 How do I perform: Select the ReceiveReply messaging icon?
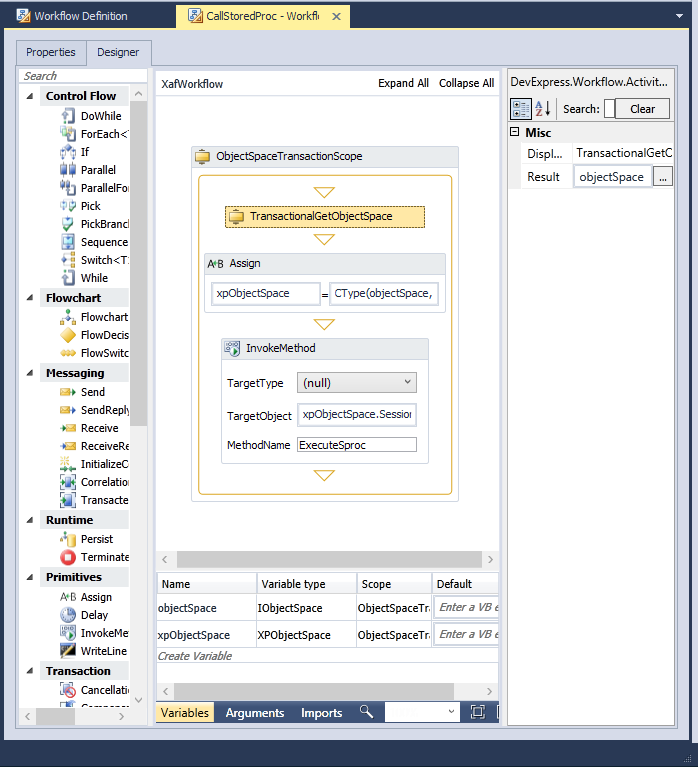[68, 446]
